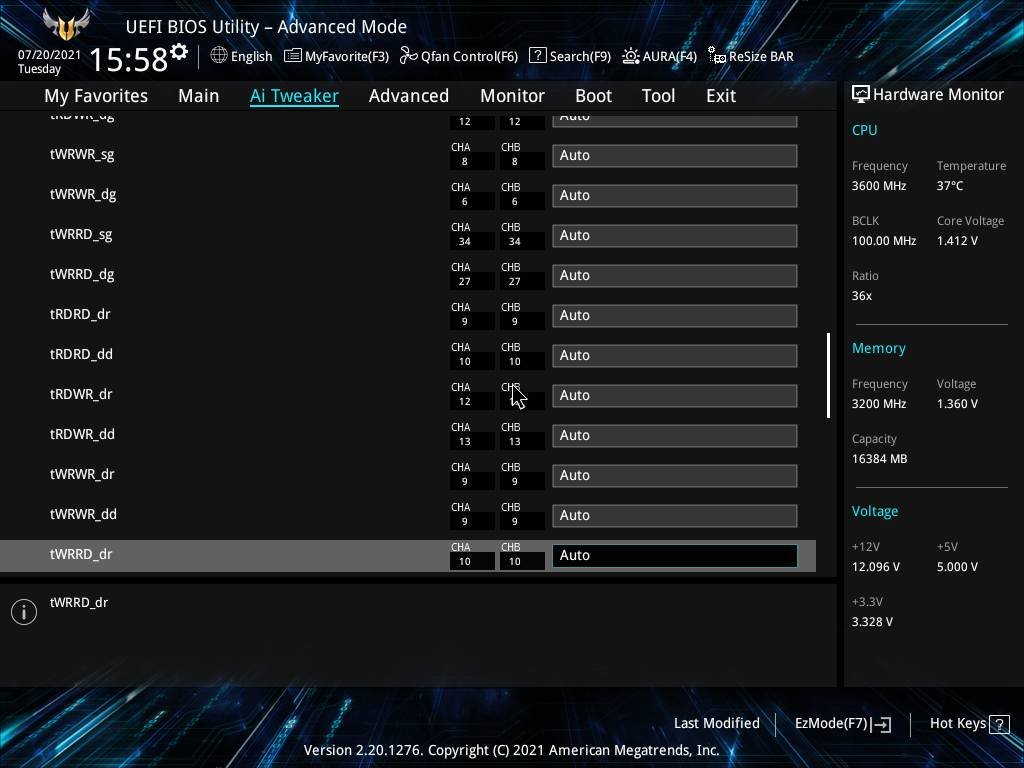1024x768 pixels.
Task: Click the settings gear next to clock
Action: [x=179, y=52]
